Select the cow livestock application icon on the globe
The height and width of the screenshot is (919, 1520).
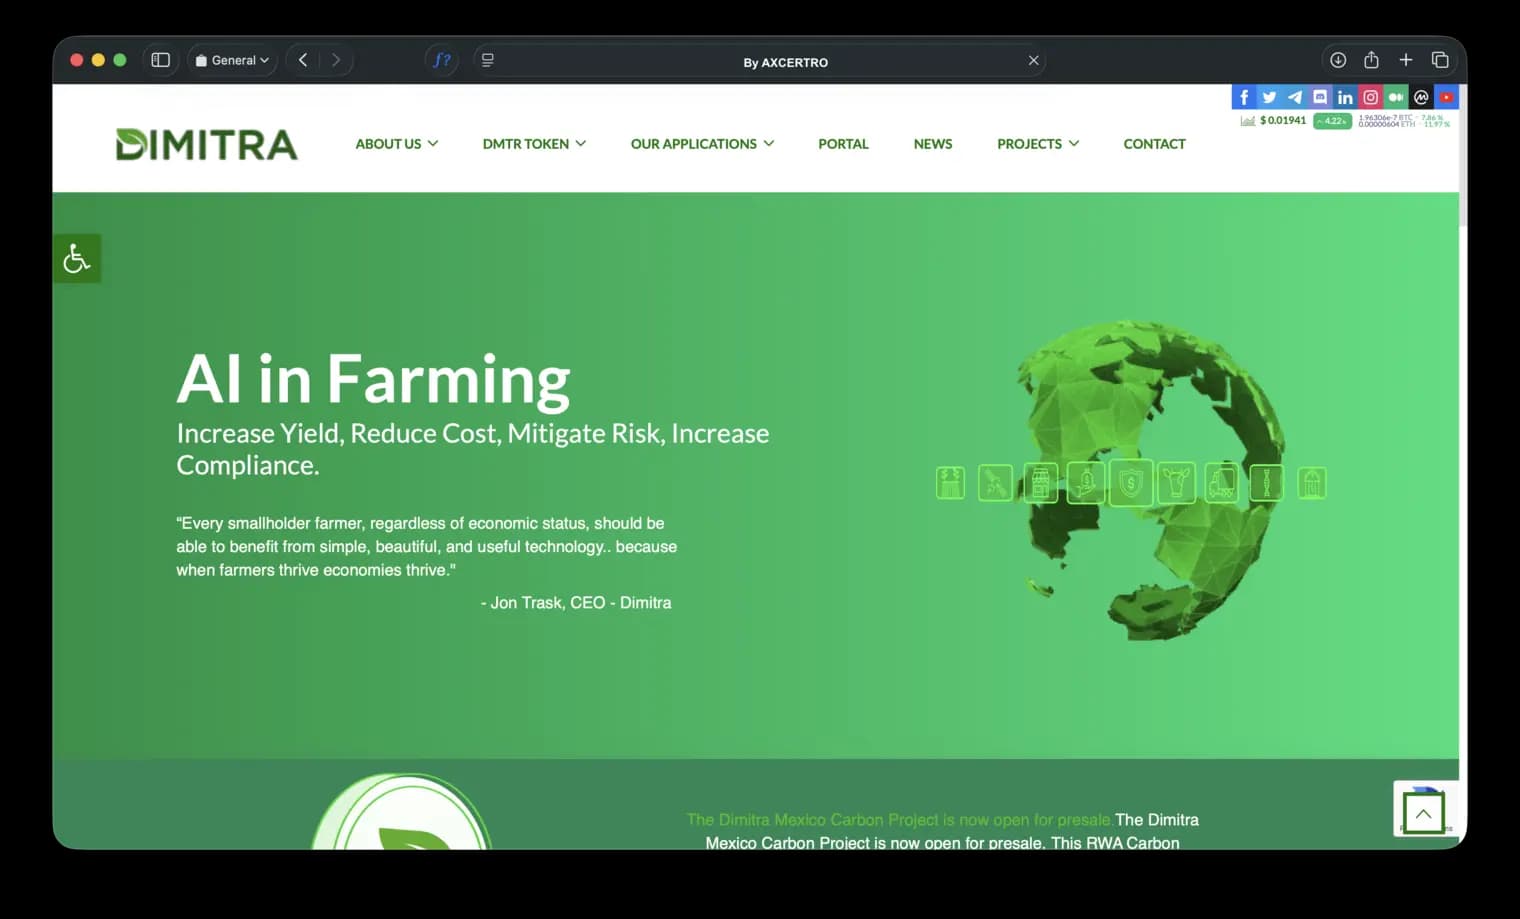click(1176, 482)
